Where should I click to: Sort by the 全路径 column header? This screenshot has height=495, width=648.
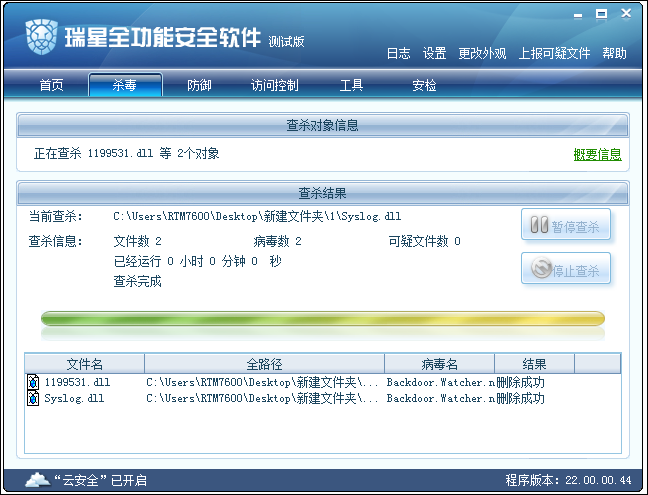tap(264, 364)
